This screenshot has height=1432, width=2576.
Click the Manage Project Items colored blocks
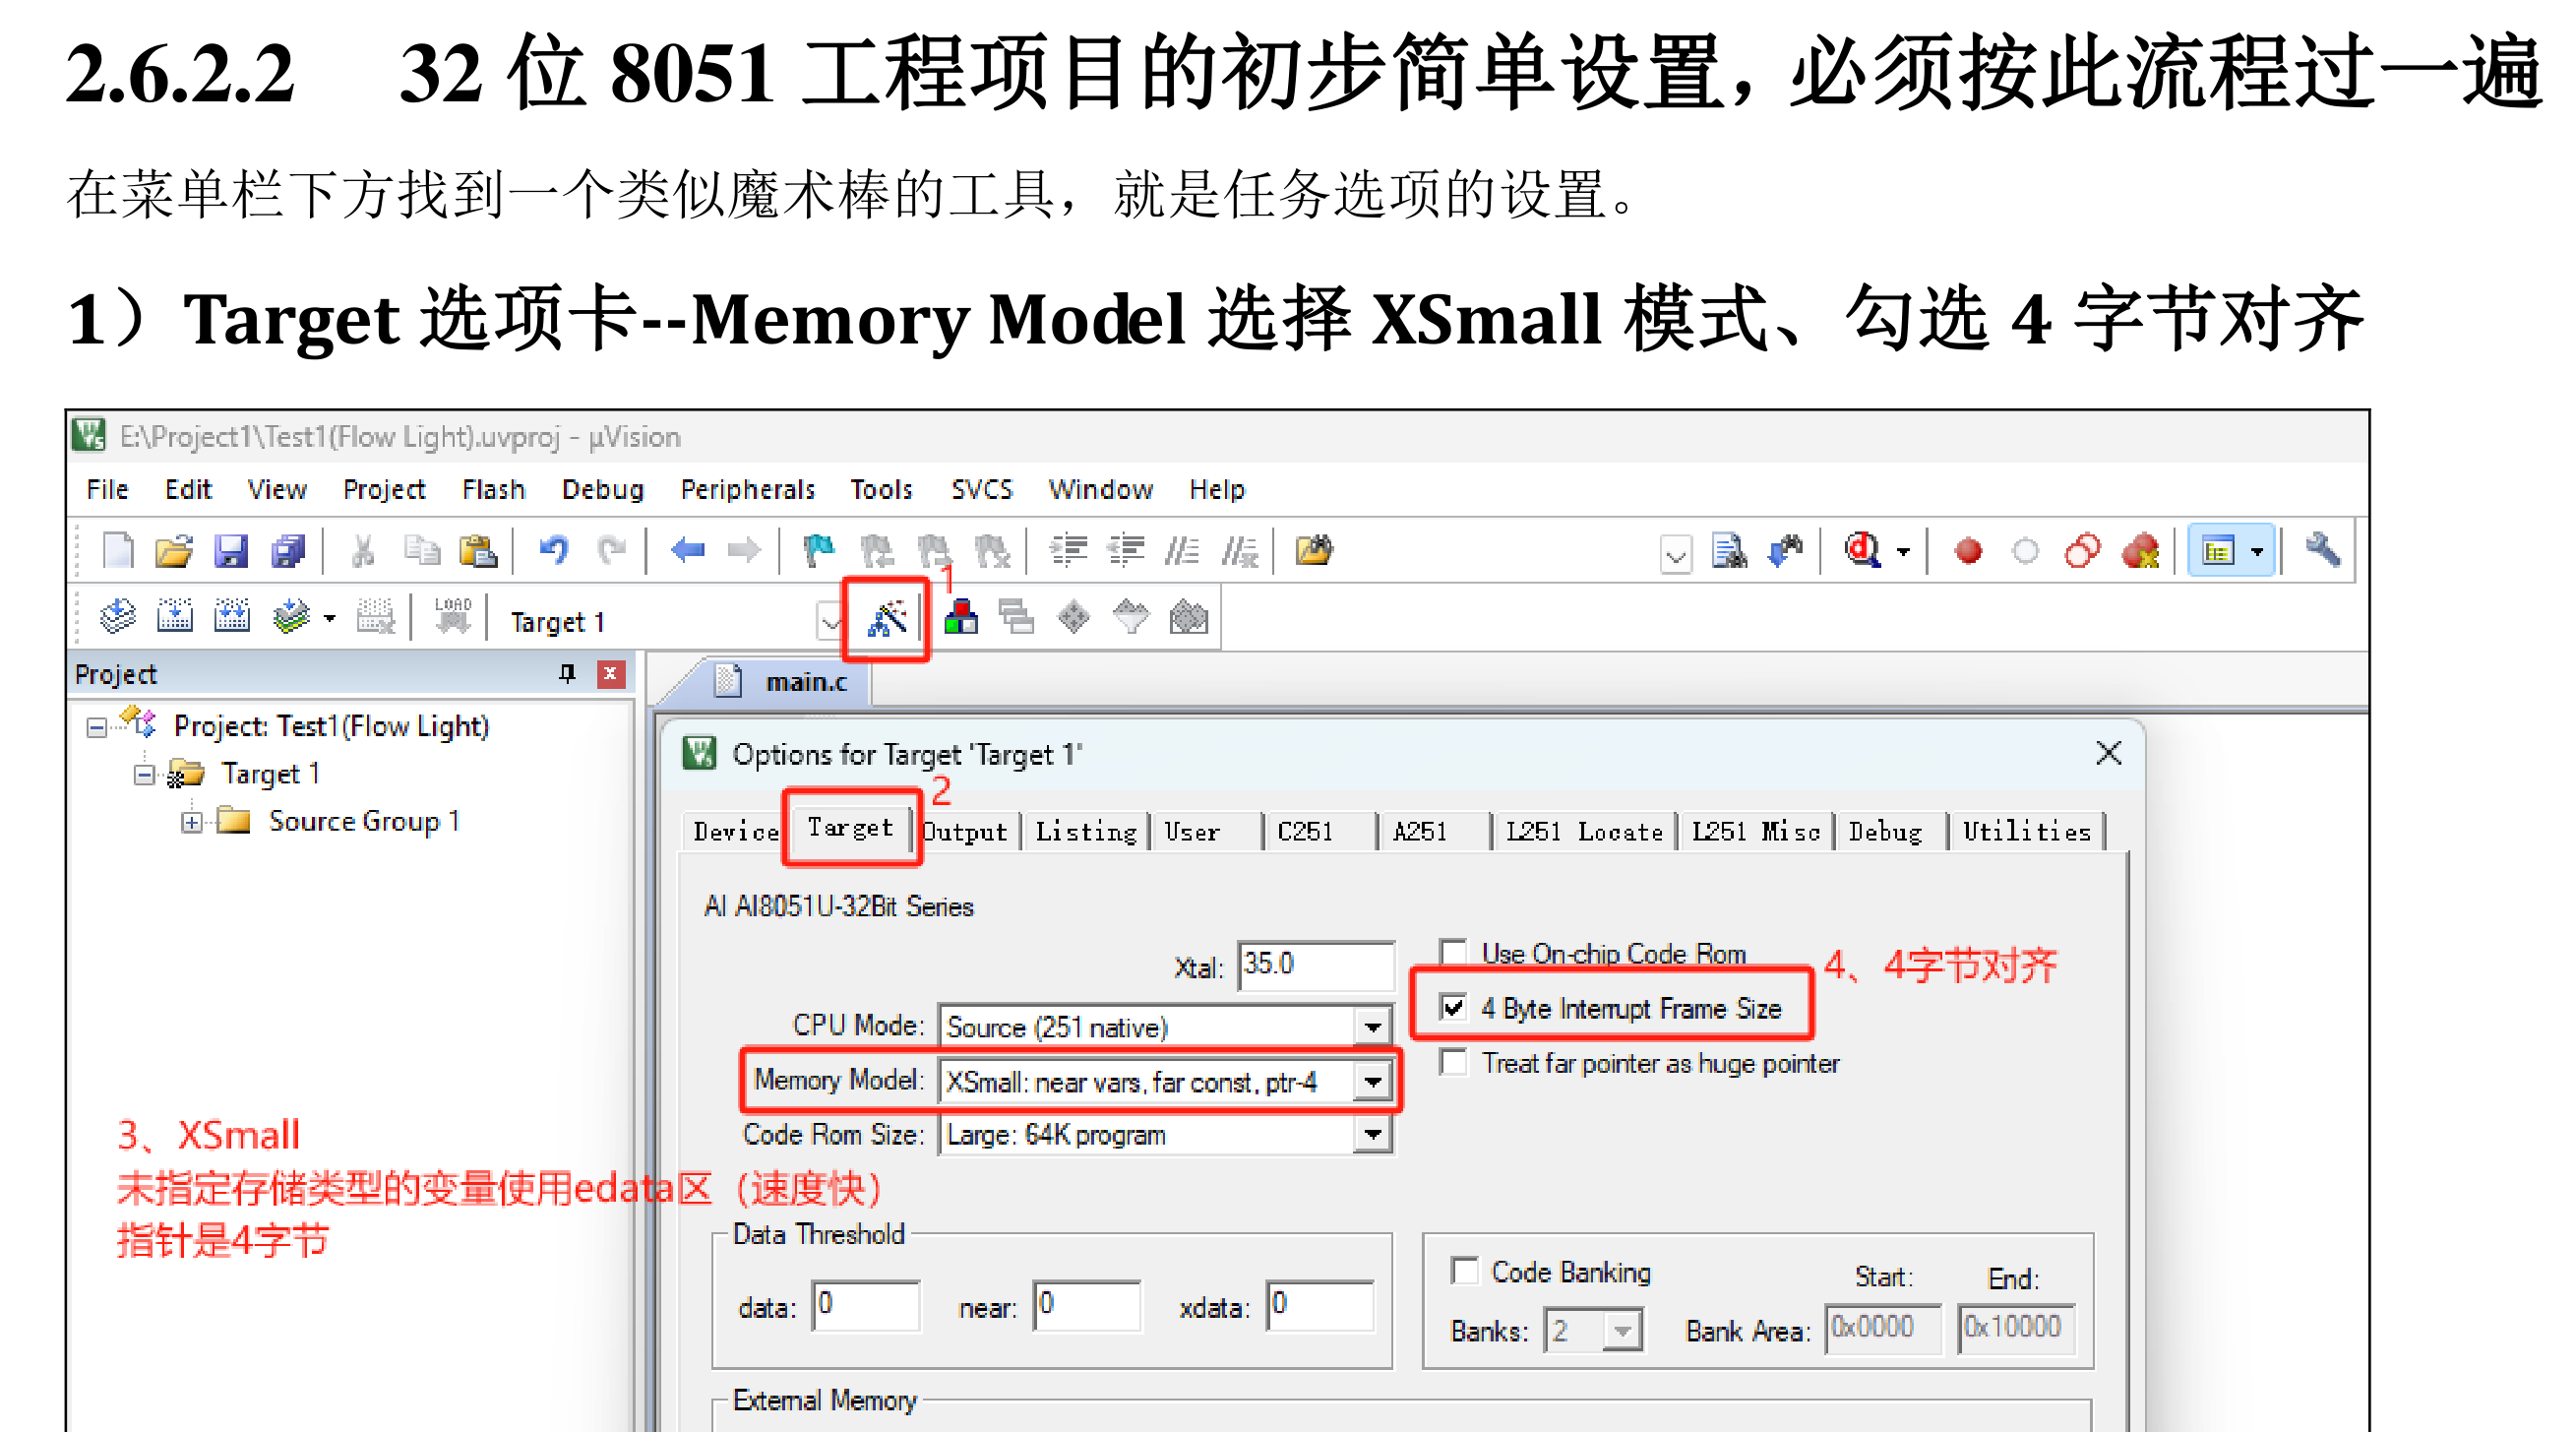[961, 617]
